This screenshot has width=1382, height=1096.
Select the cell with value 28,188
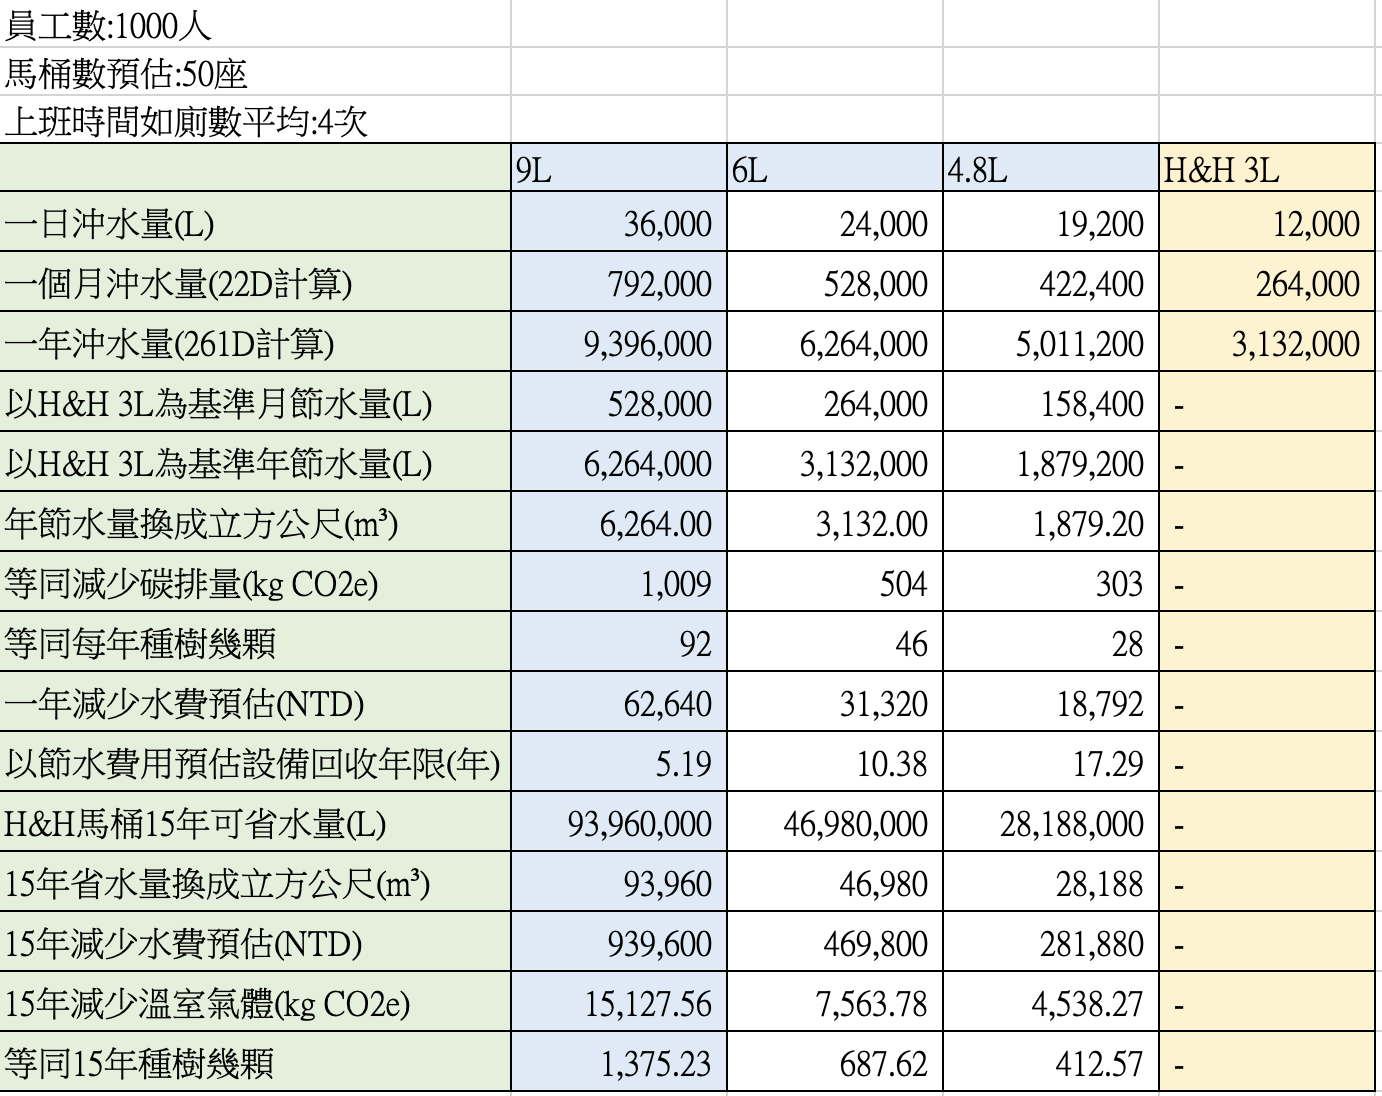point(1051,882)
